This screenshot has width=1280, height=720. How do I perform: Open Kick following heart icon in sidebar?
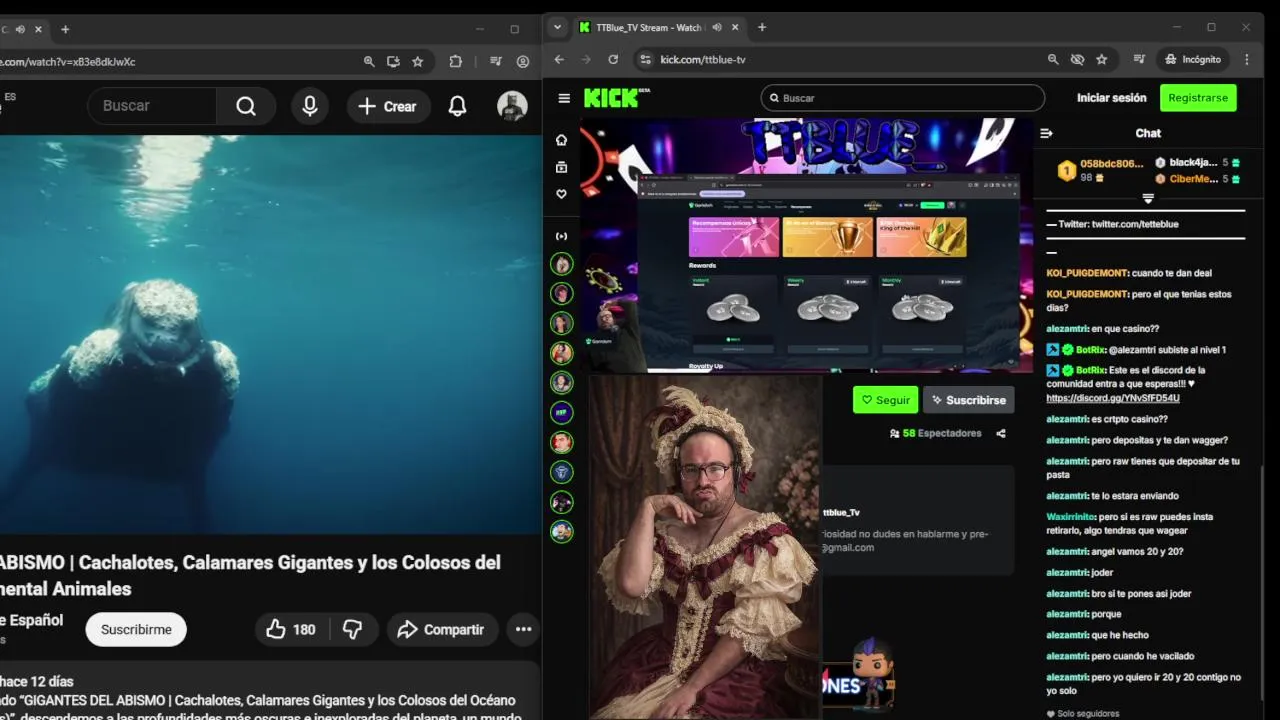[x=561, y=194]
